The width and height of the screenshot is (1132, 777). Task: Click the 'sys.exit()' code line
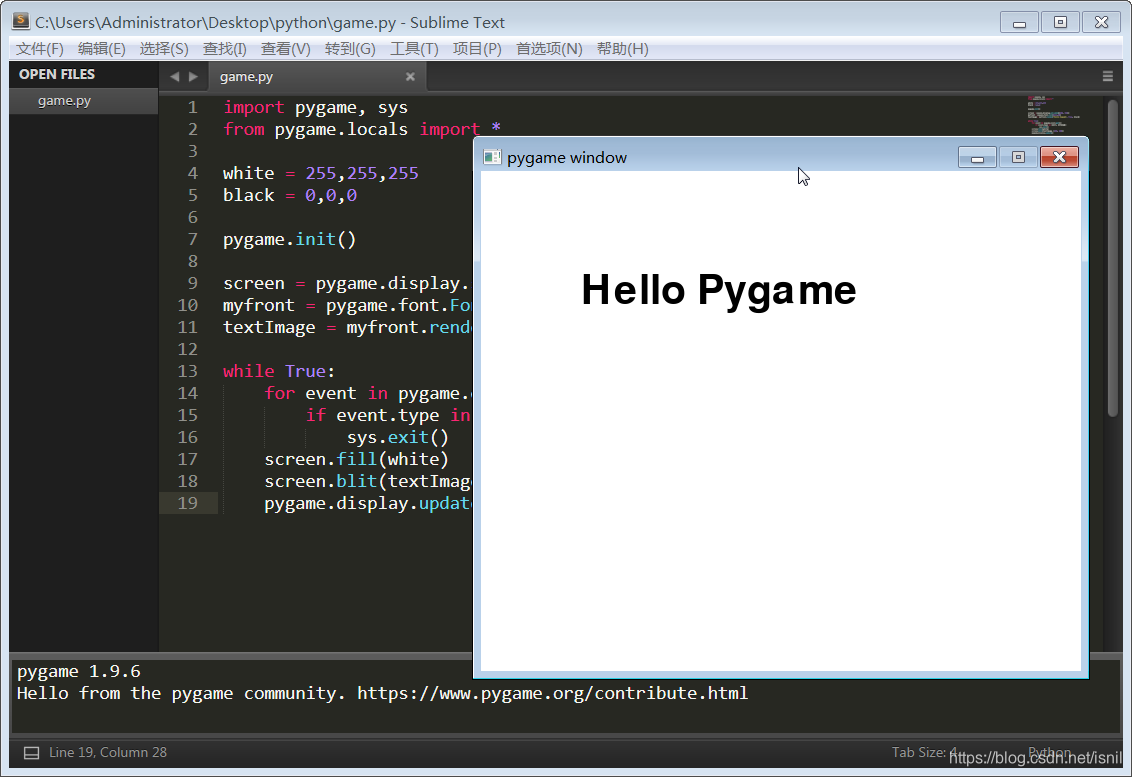pos(398,438)
